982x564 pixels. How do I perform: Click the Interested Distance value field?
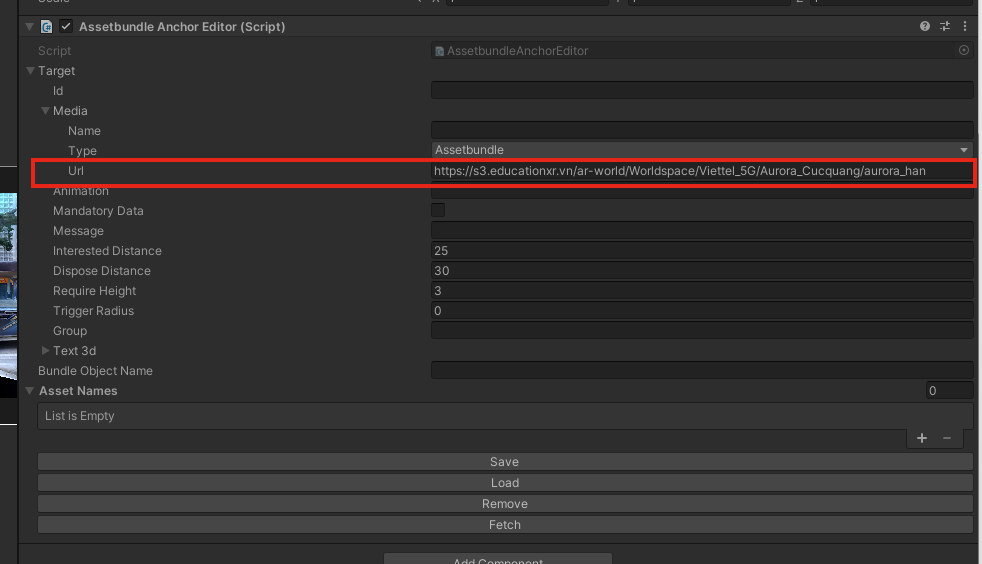click(x=702, y=251)
